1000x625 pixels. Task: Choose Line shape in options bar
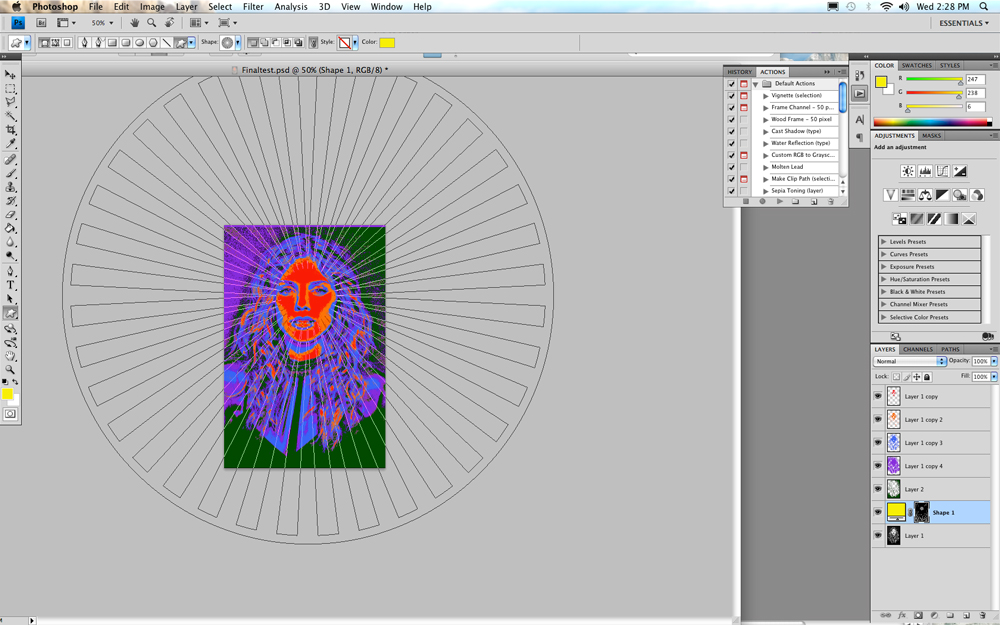tap(166, 43)
